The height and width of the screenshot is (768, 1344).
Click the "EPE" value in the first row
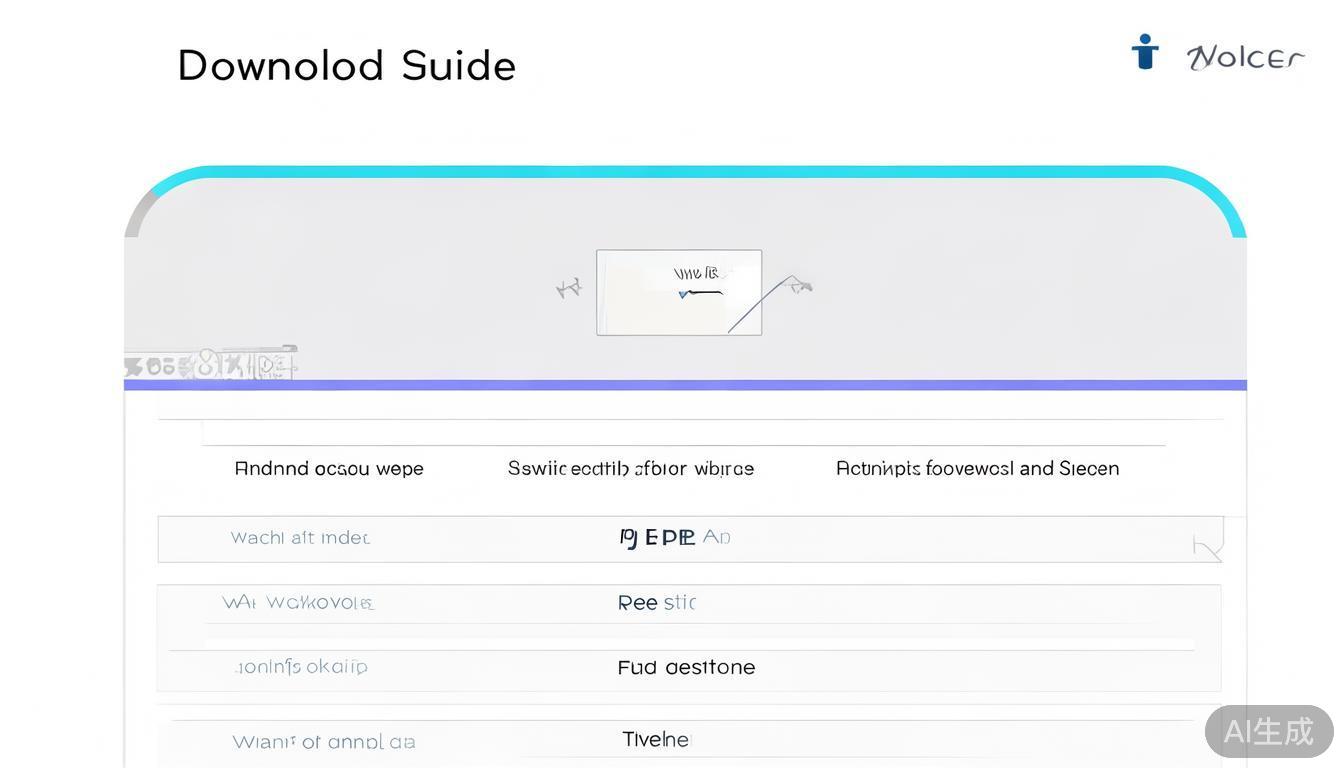pos(670,538)
